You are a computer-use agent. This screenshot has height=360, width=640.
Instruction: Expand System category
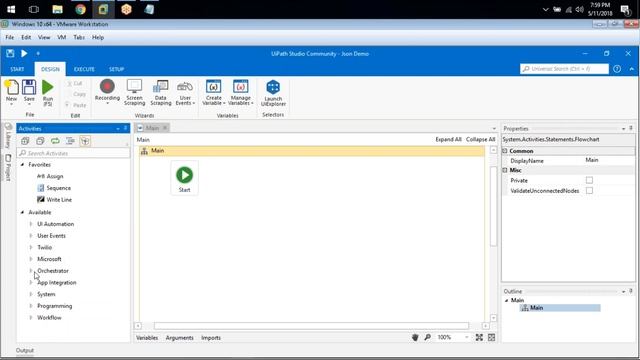(x=31, y=294)
